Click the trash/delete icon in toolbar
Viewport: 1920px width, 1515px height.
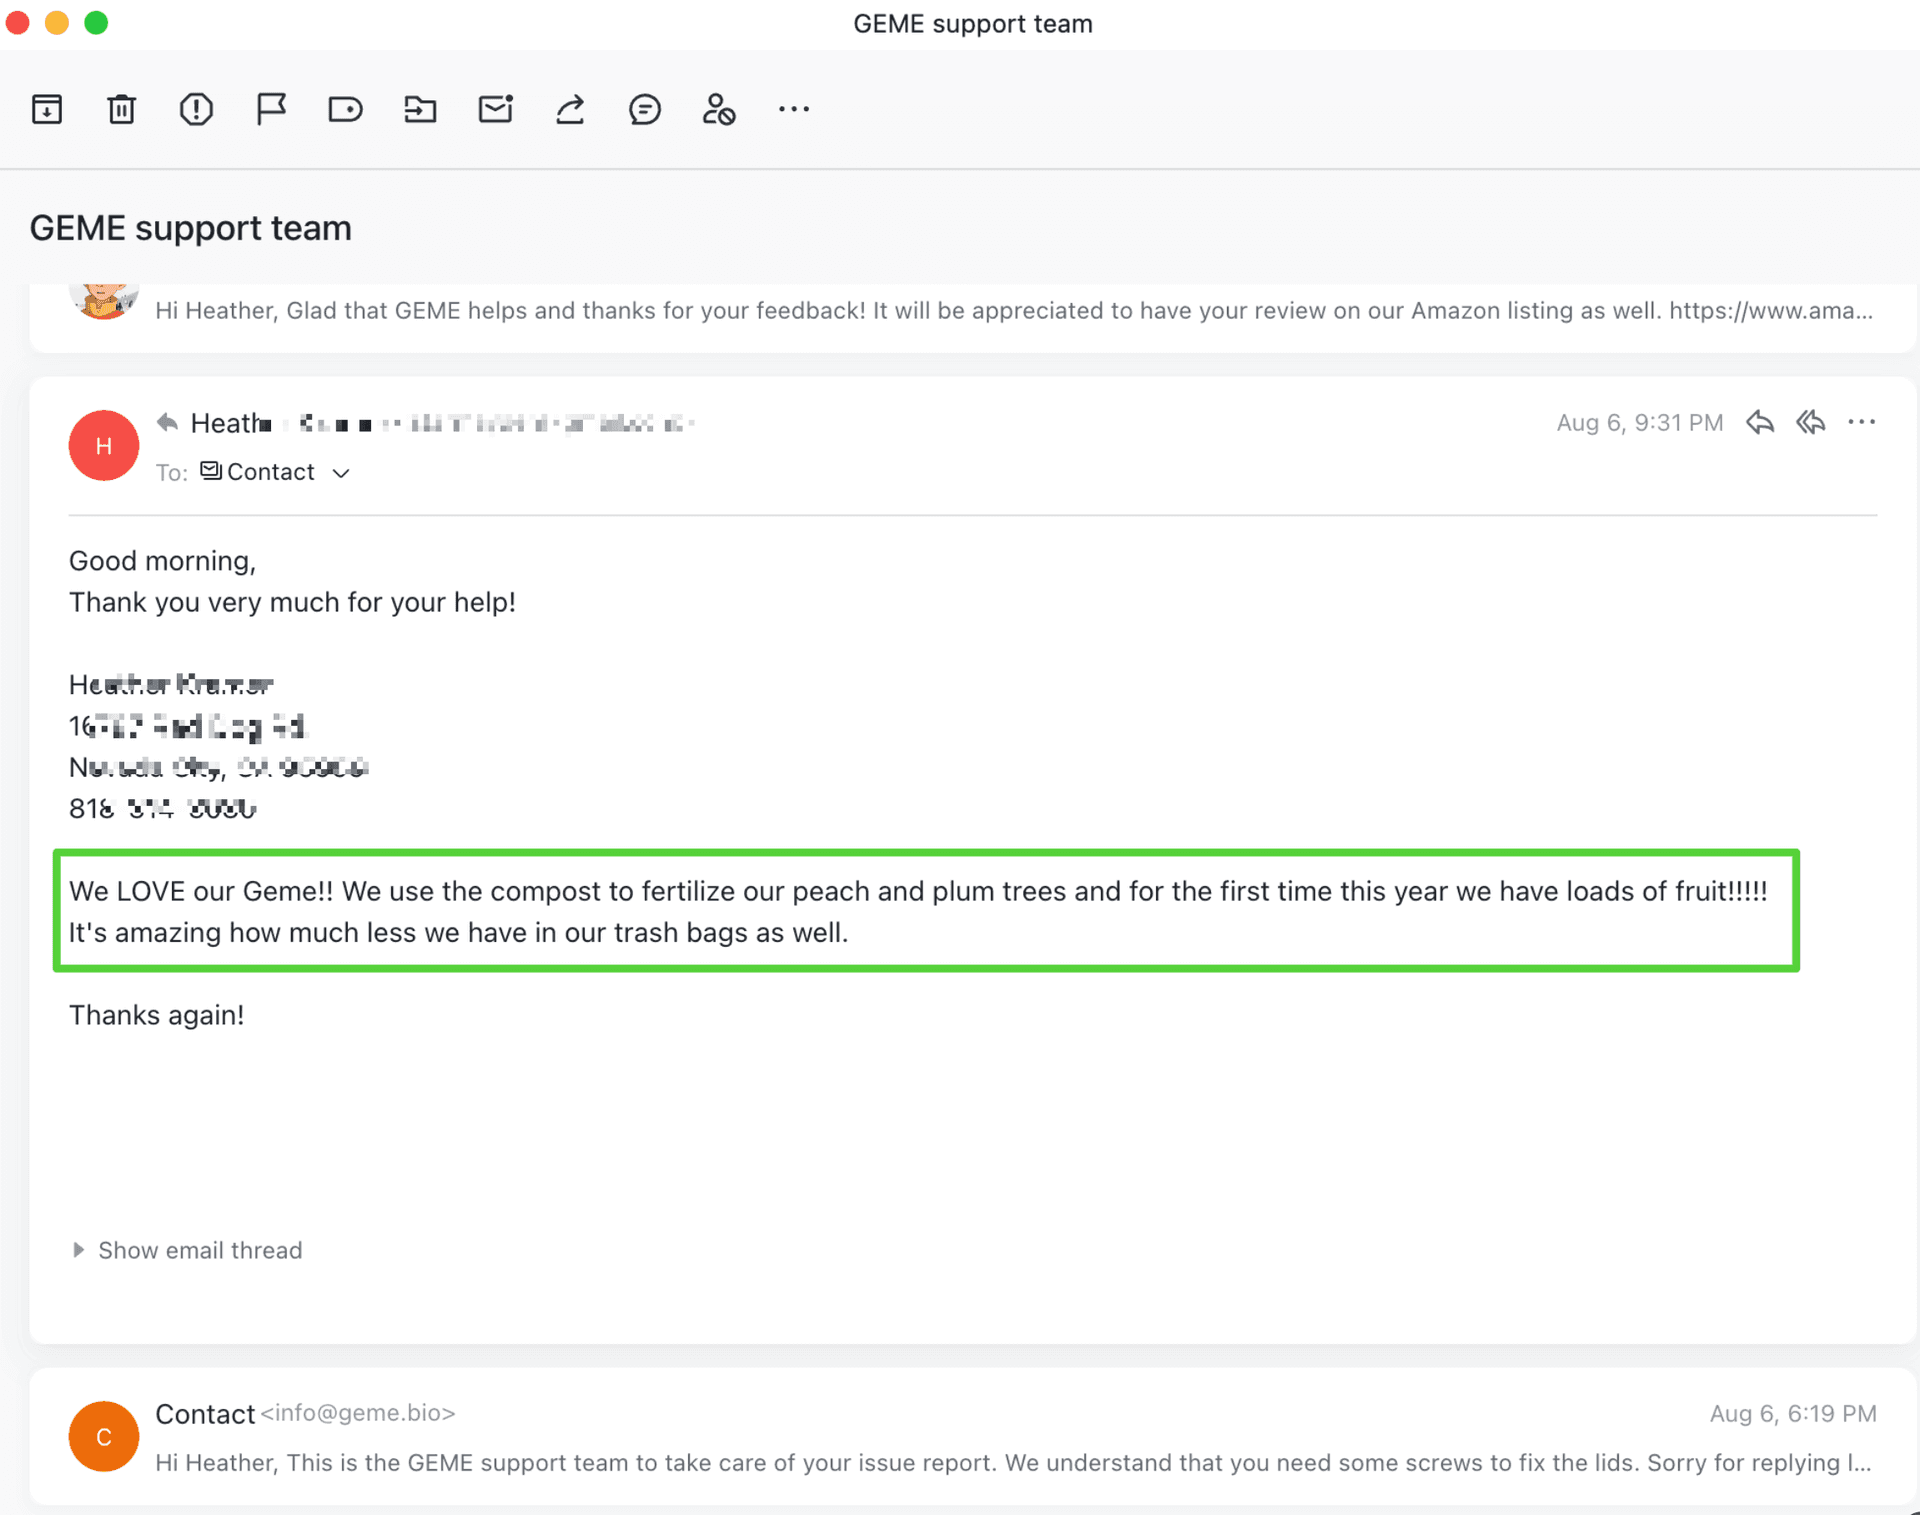click(120, 108)
